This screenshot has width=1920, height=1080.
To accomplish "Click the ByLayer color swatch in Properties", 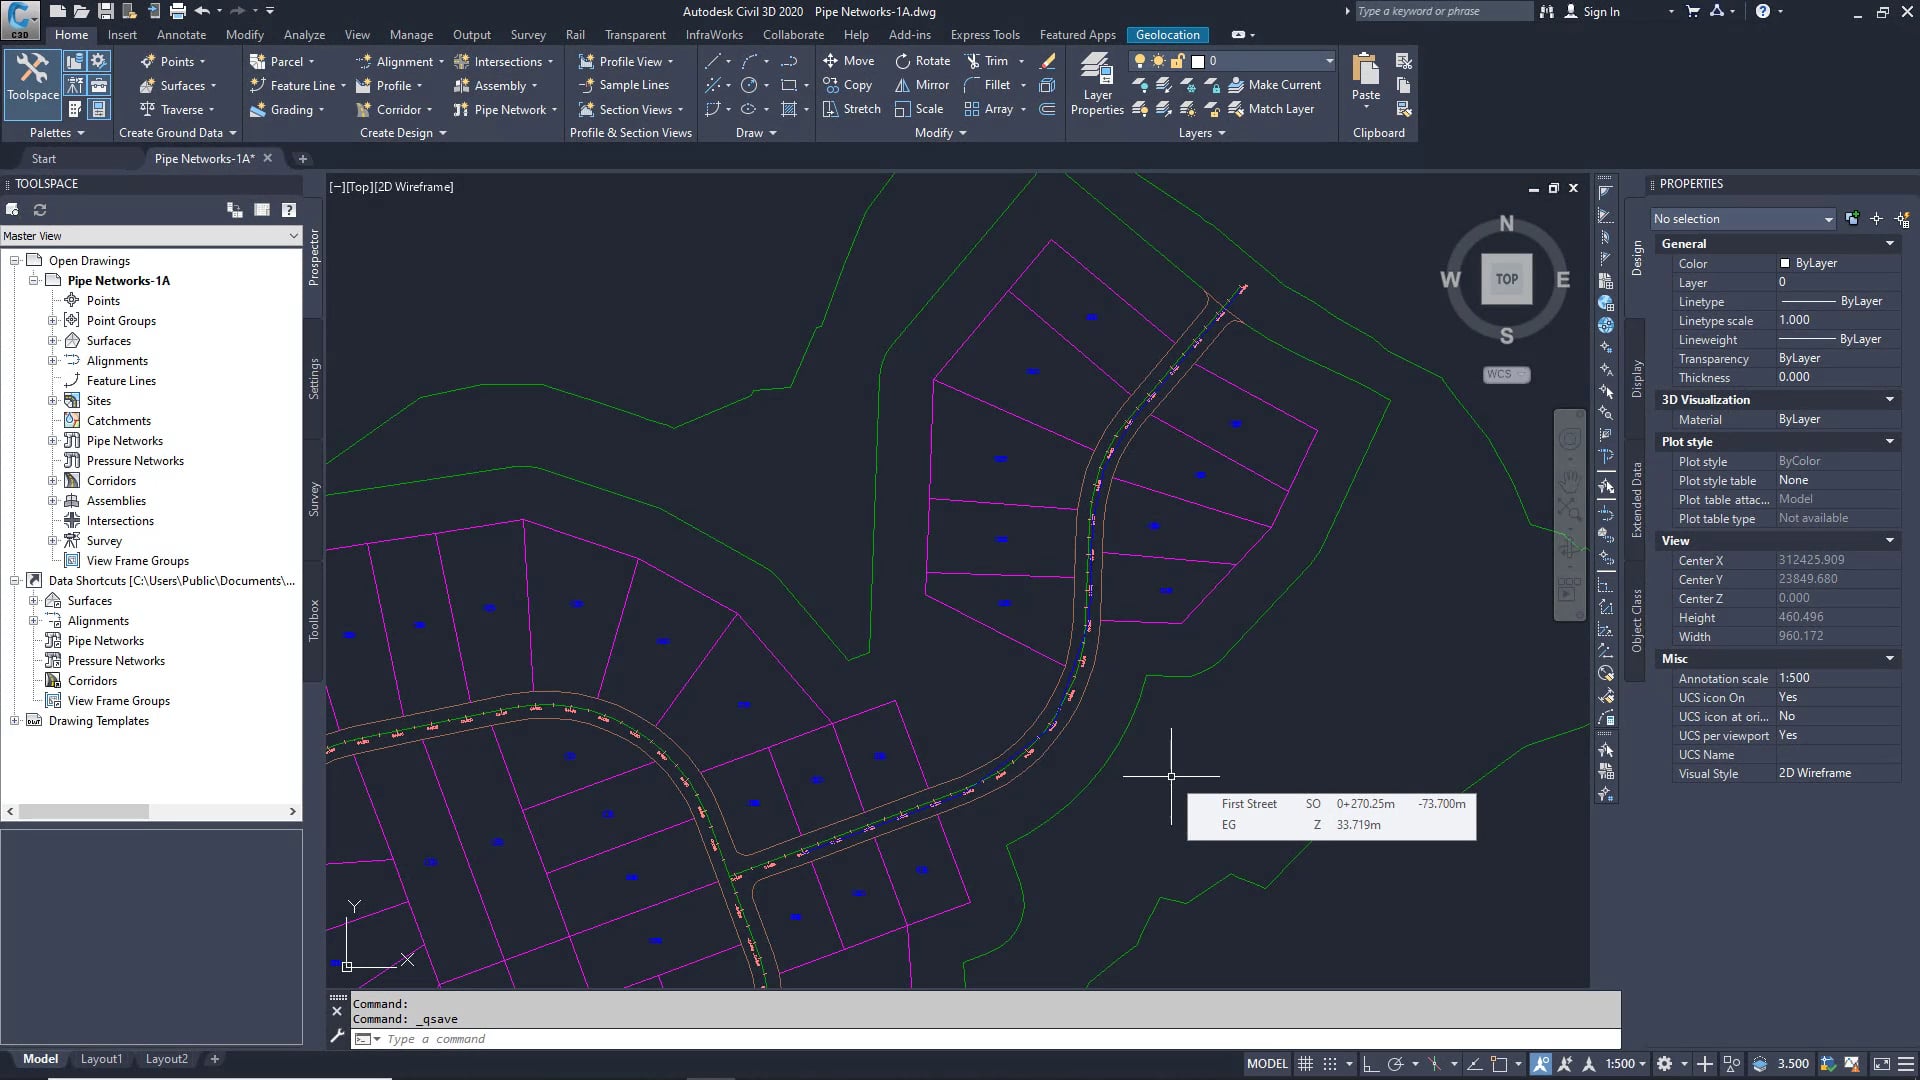I will 1786,263.
